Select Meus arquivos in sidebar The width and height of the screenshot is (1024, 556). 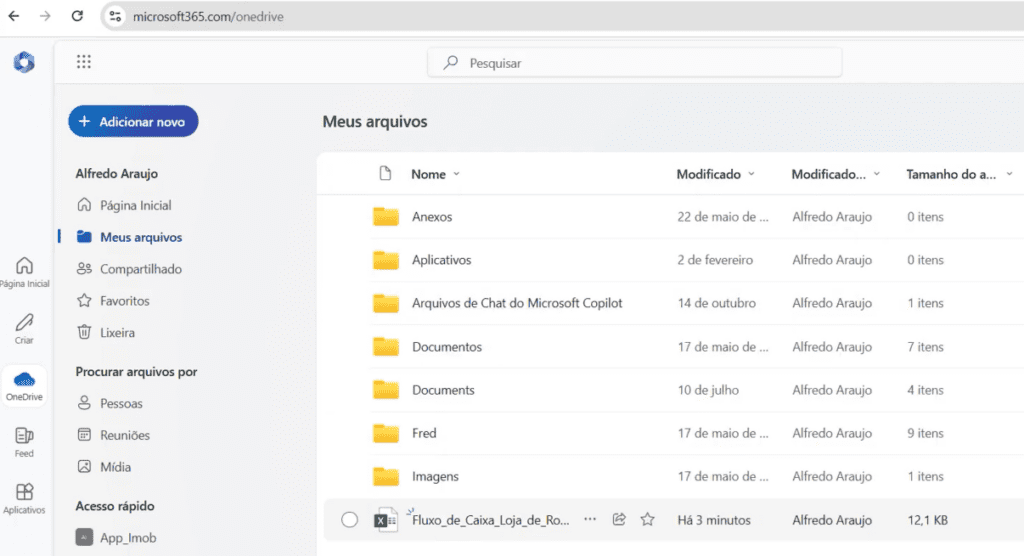click(129, 237)
